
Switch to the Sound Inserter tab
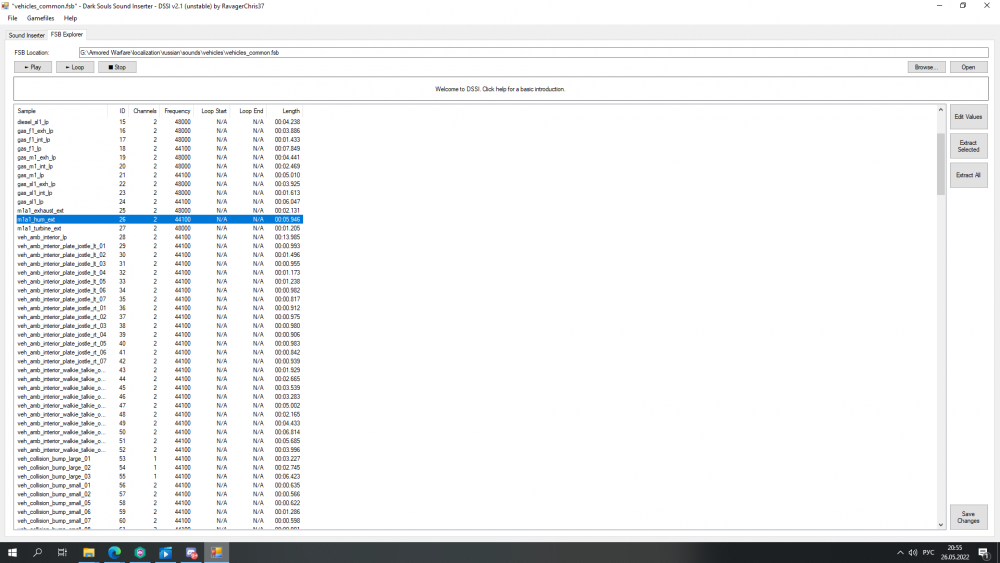pos(27,35)
